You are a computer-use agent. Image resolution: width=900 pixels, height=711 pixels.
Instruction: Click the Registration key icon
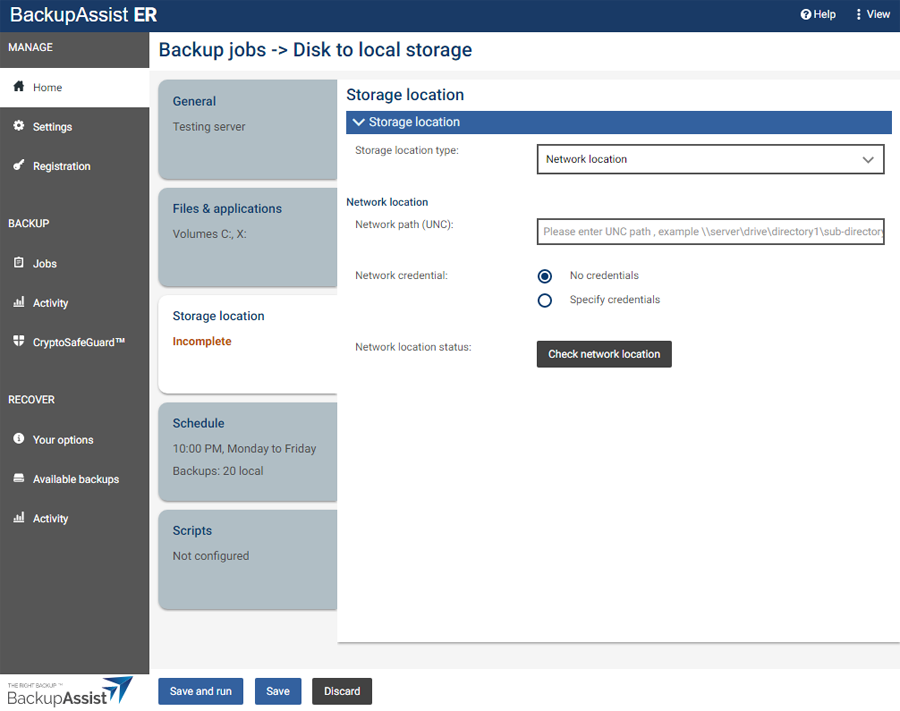tap(19, 165)
